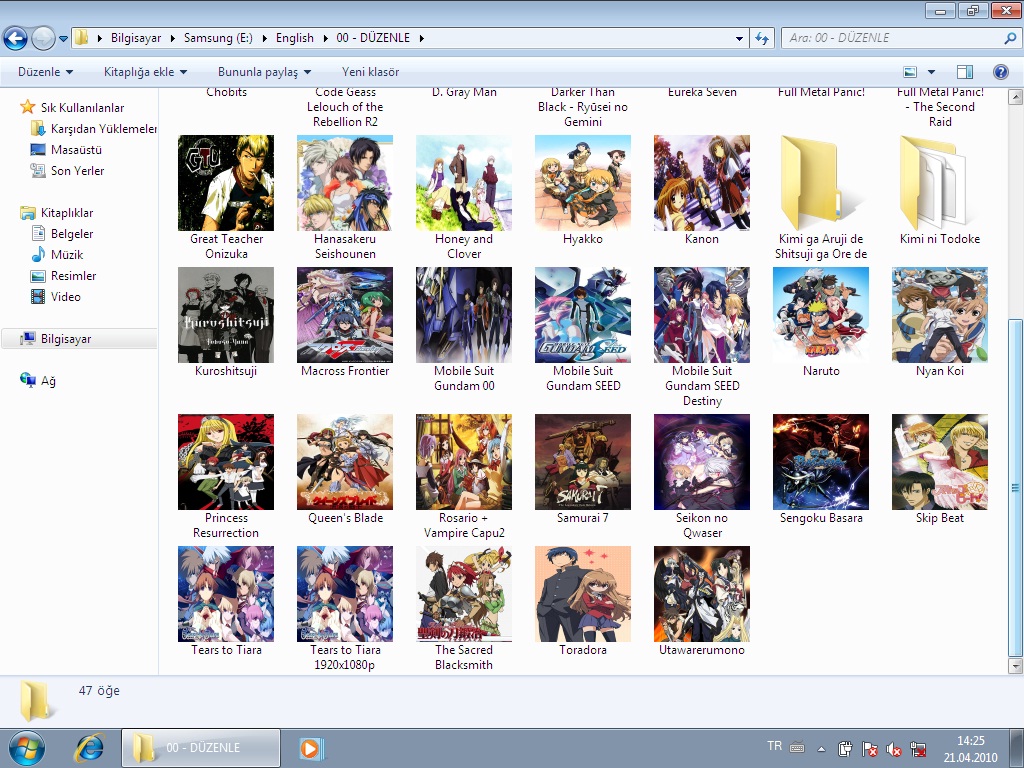The height and width of the screenshot is (768, 1024).
Task: Open the change view dropdown arrow
Action: [932, 72]
